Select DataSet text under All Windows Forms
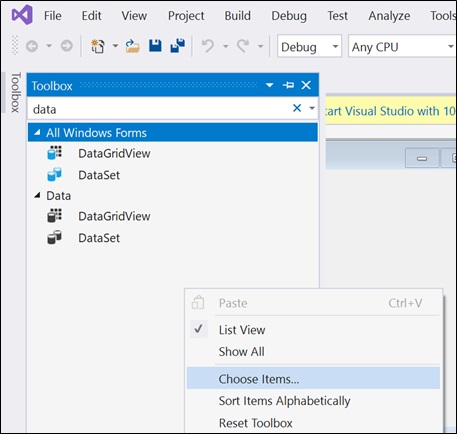 (x=99, y=175)
